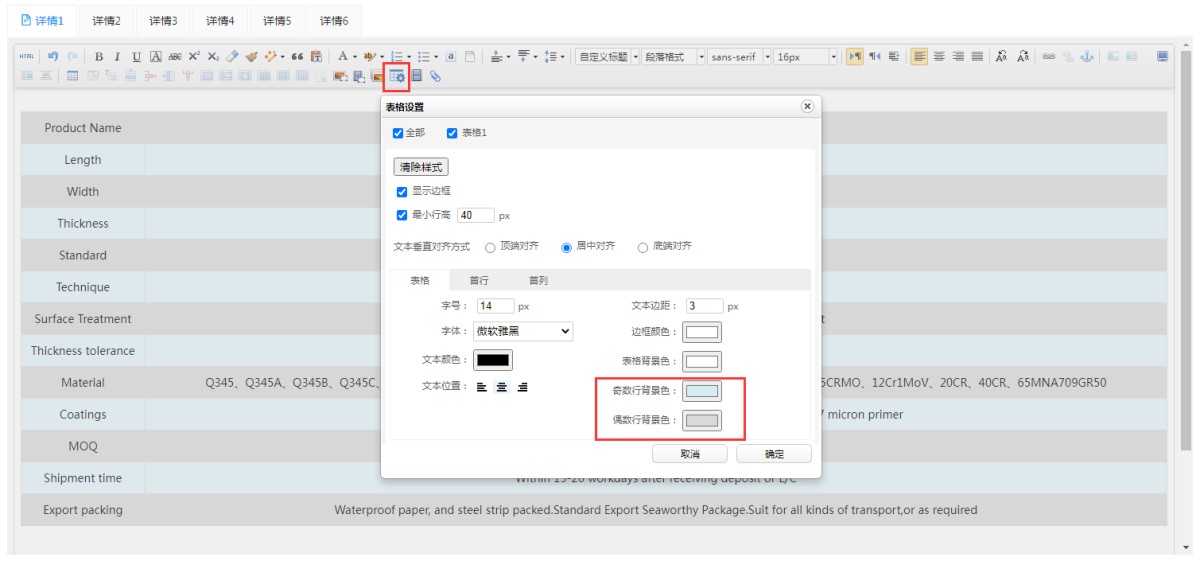Open the sans-serif font family dropdown
The height and width of the screenshot is (561, 1200).
[x=740, y=57]
